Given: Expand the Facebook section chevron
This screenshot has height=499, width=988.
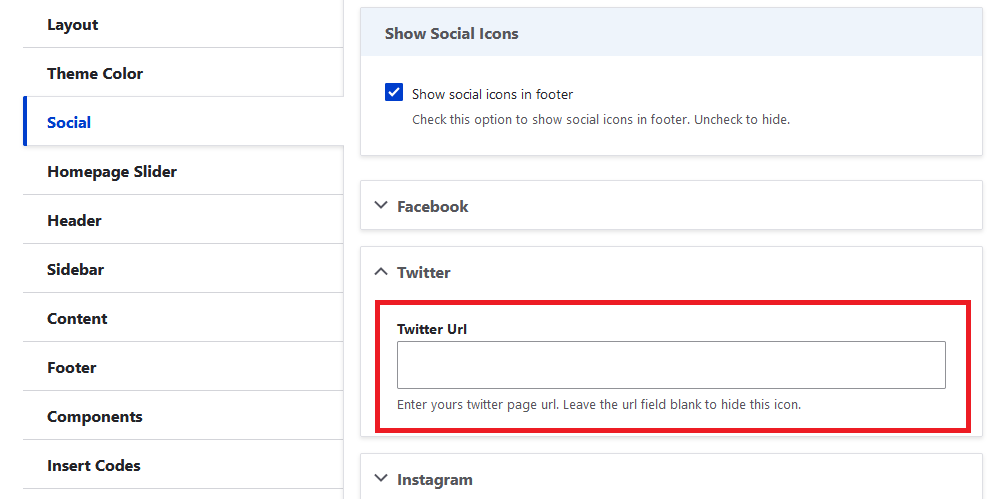Looking at the screenshot, I should [380, 206].
